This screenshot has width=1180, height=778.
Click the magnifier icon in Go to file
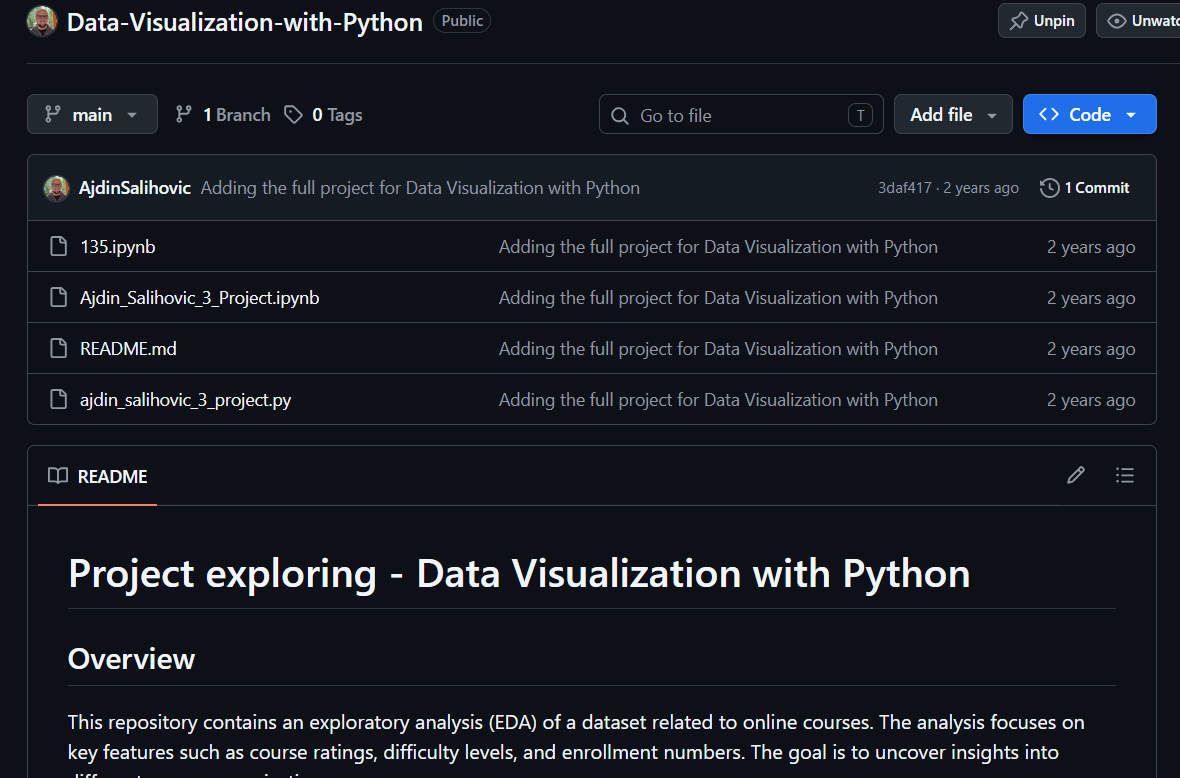coord(620,116)
